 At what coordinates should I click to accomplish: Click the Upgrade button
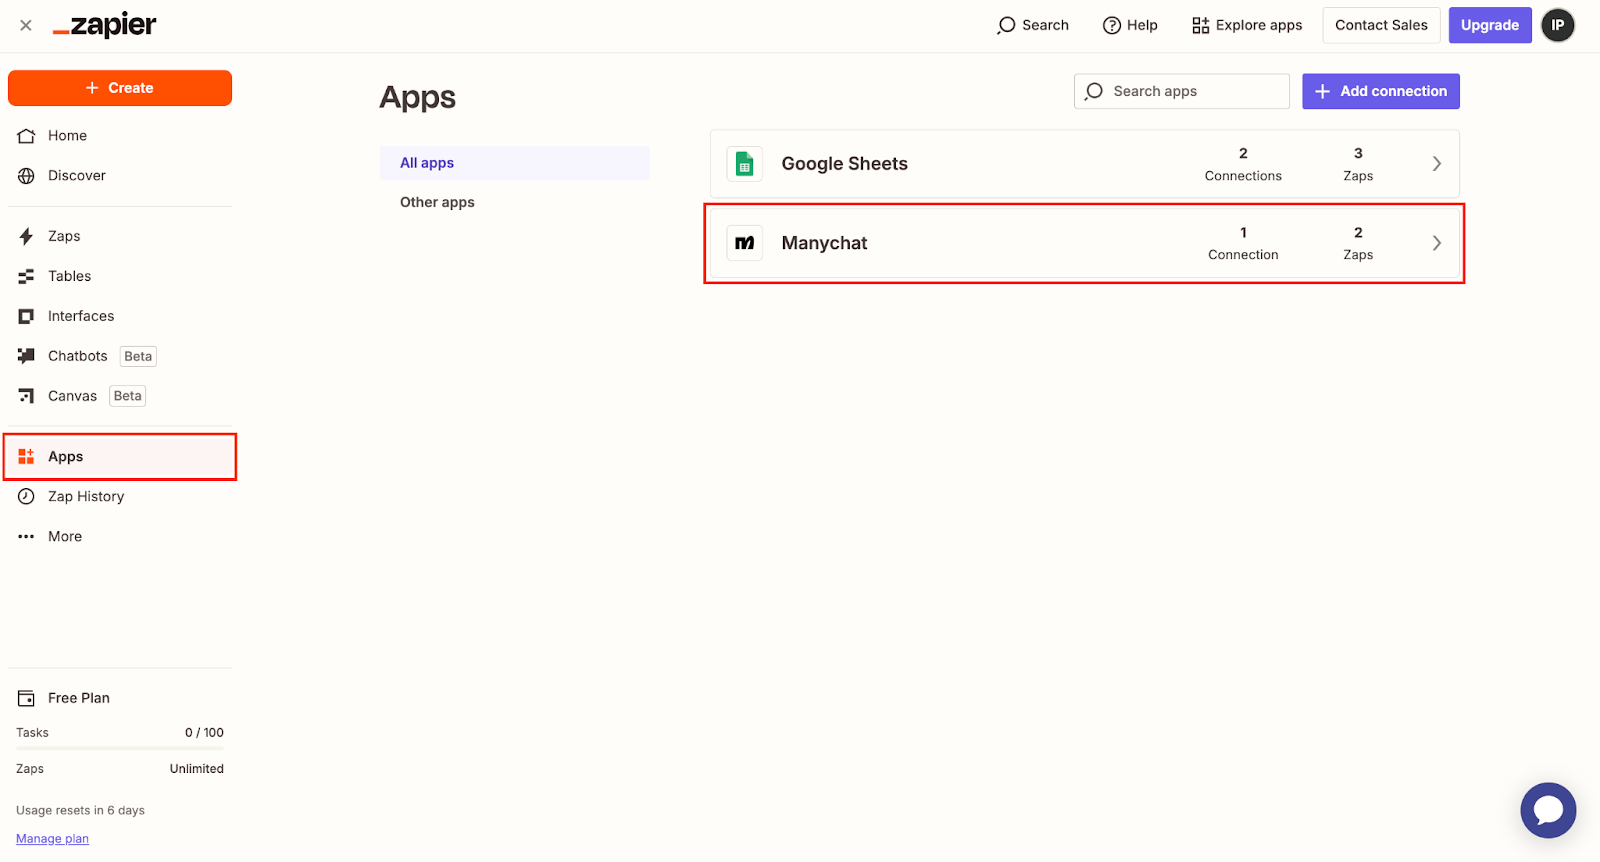coord(1489,25)
